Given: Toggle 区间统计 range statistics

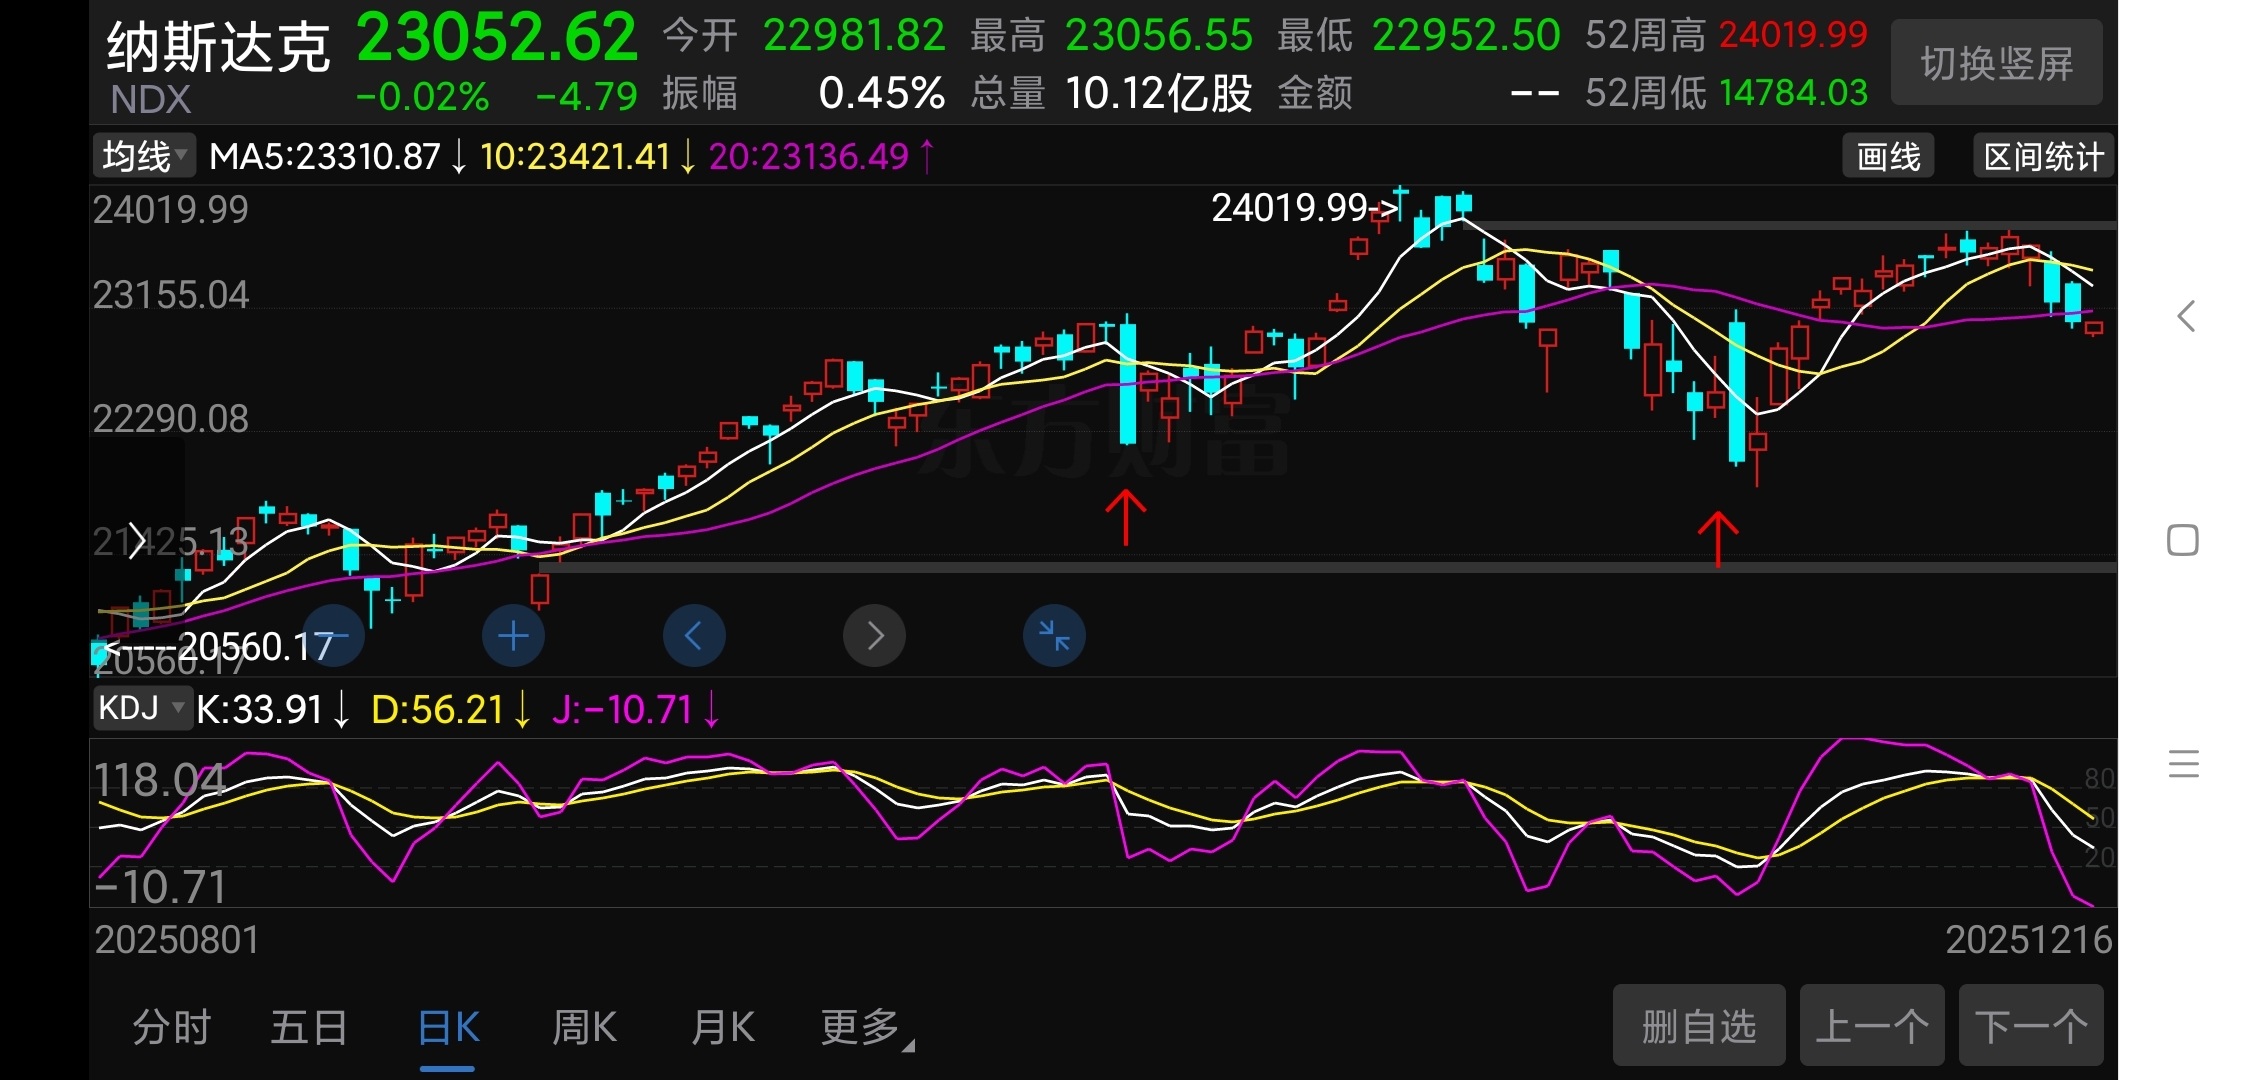Looking at the screenshot, I should coord(2043,157).
